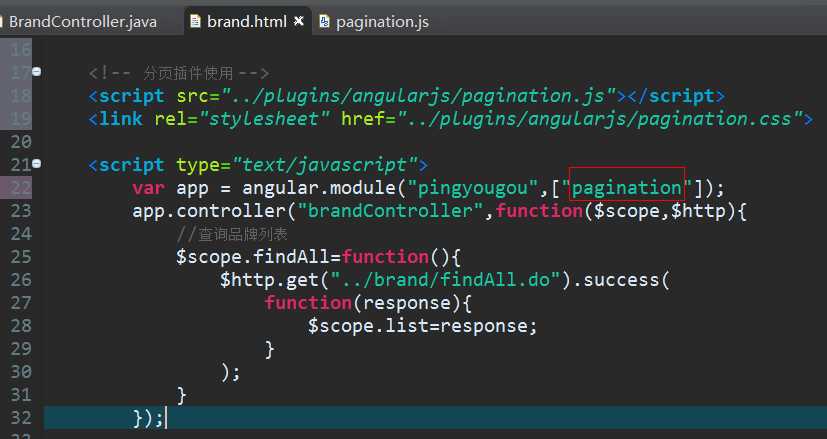Click line number 20 in gutter
The width and height of the screenshot is (827, 439).
tap(21, 141)
